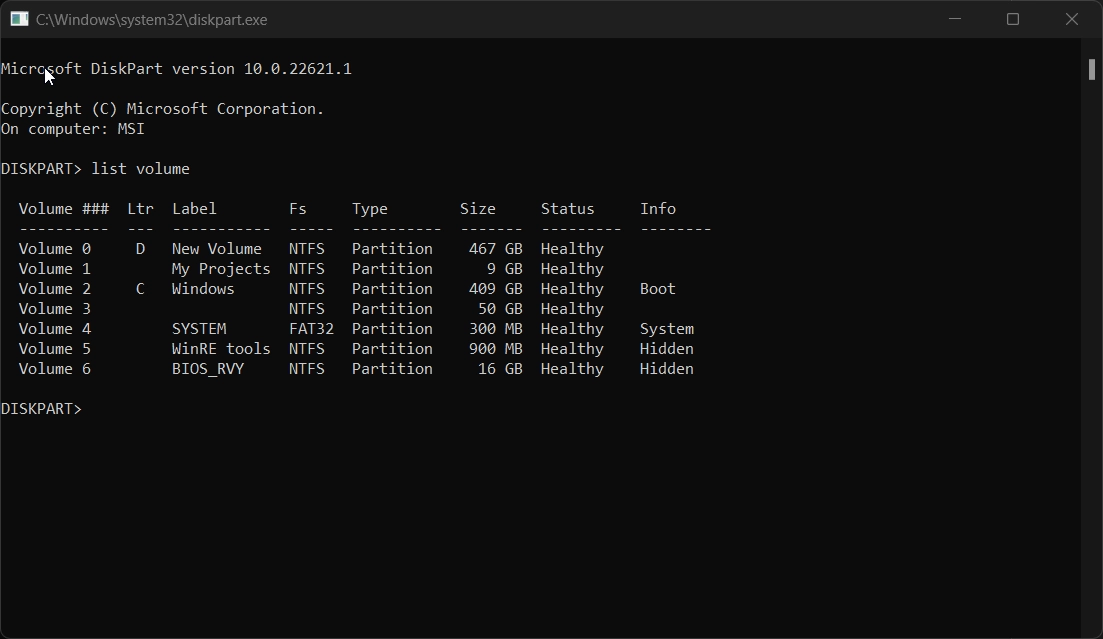Viewport: 1103px width, 639px height.
Task: Click the 'Healthy' status of Volume 0
Action: tap(573, 249)
